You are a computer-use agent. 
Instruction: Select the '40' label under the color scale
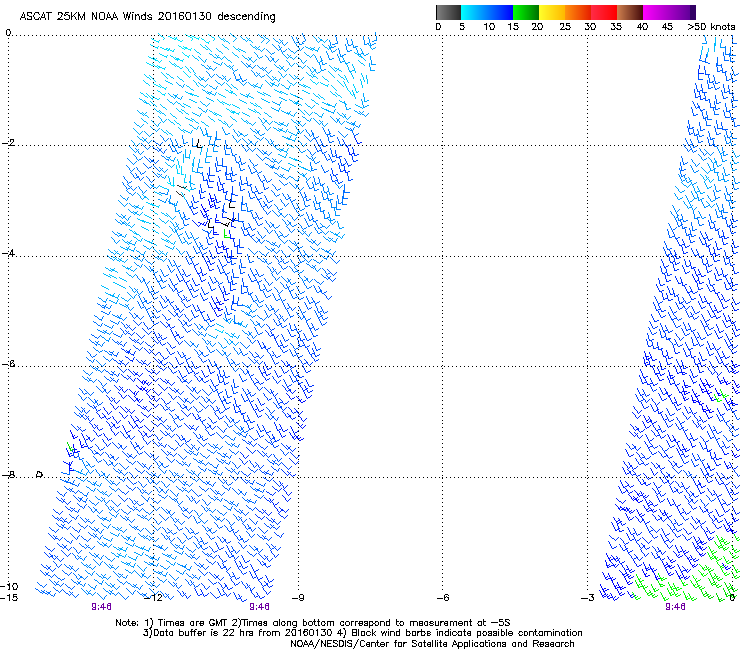(642, 26)
